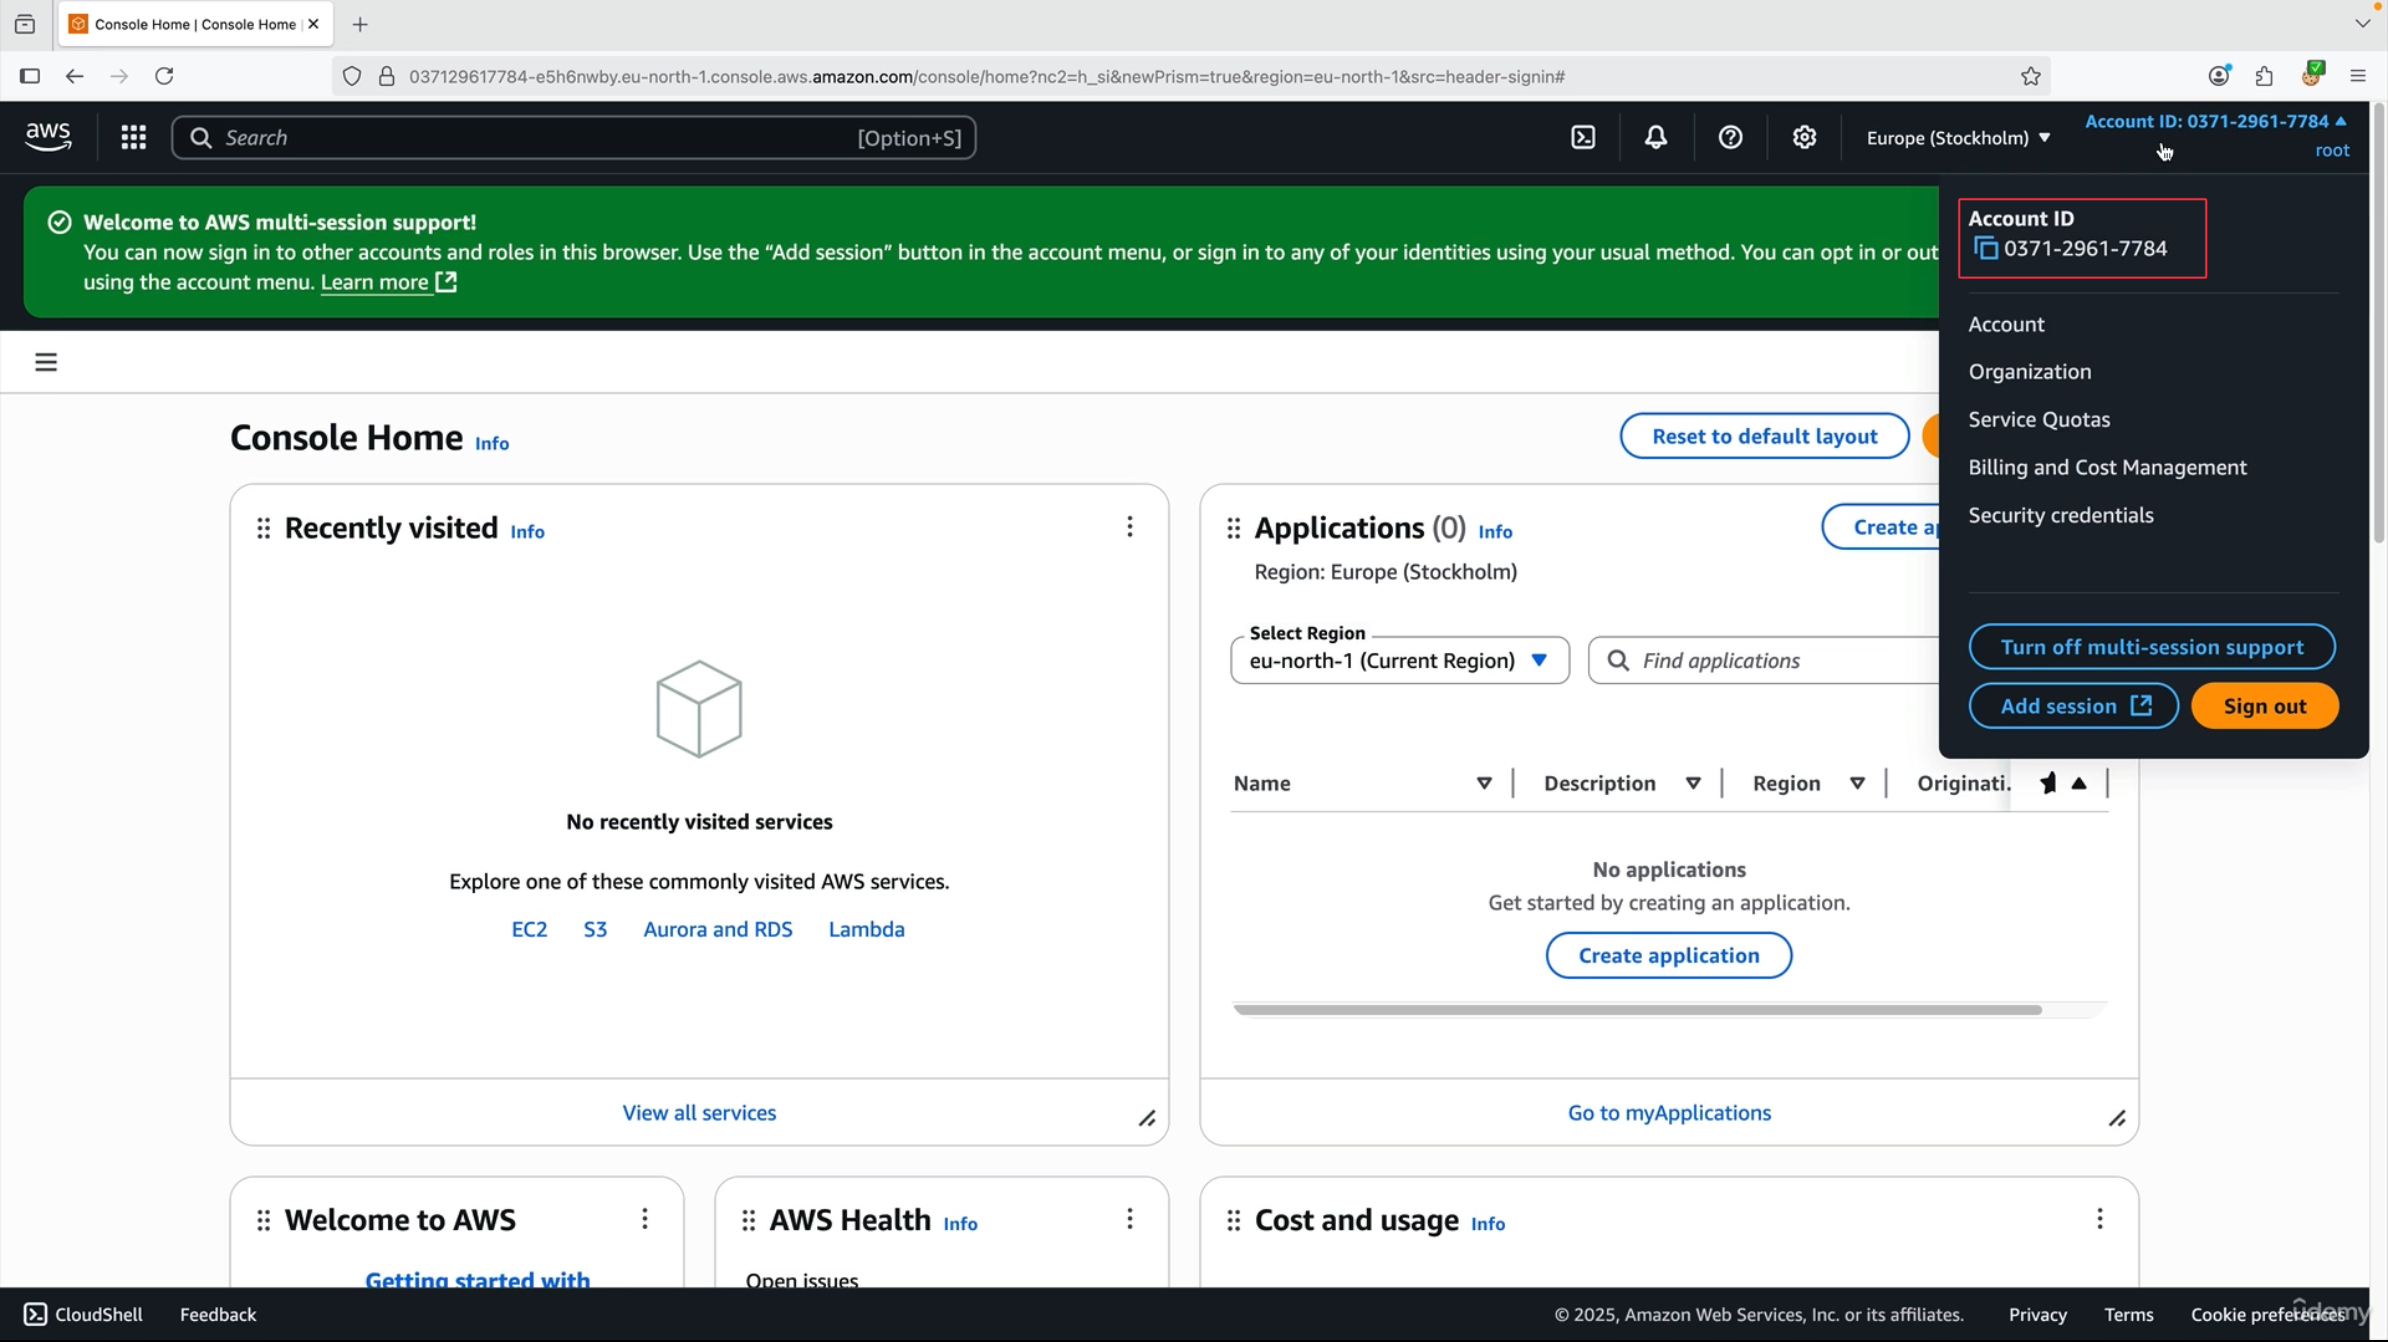
Task: Open the Lambda service link
Action: (x=866, y=929)
